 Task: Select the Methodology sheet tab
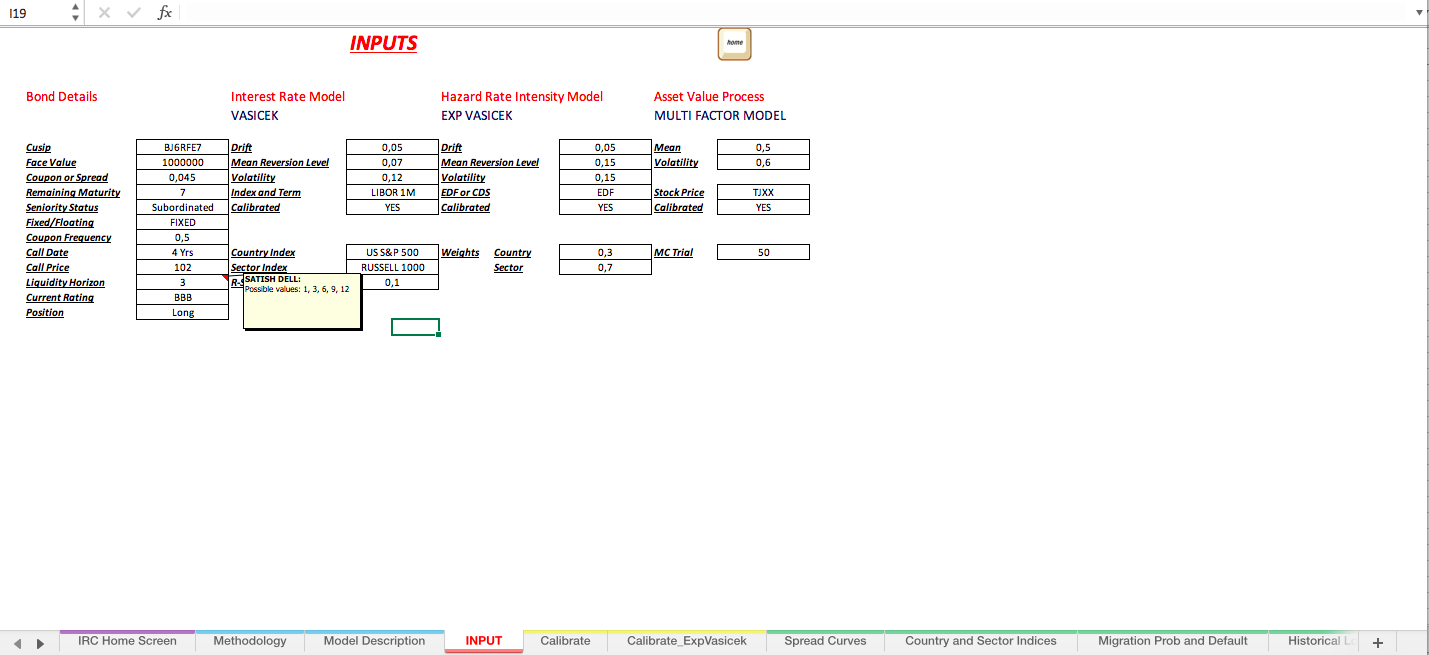pos(250,641)
